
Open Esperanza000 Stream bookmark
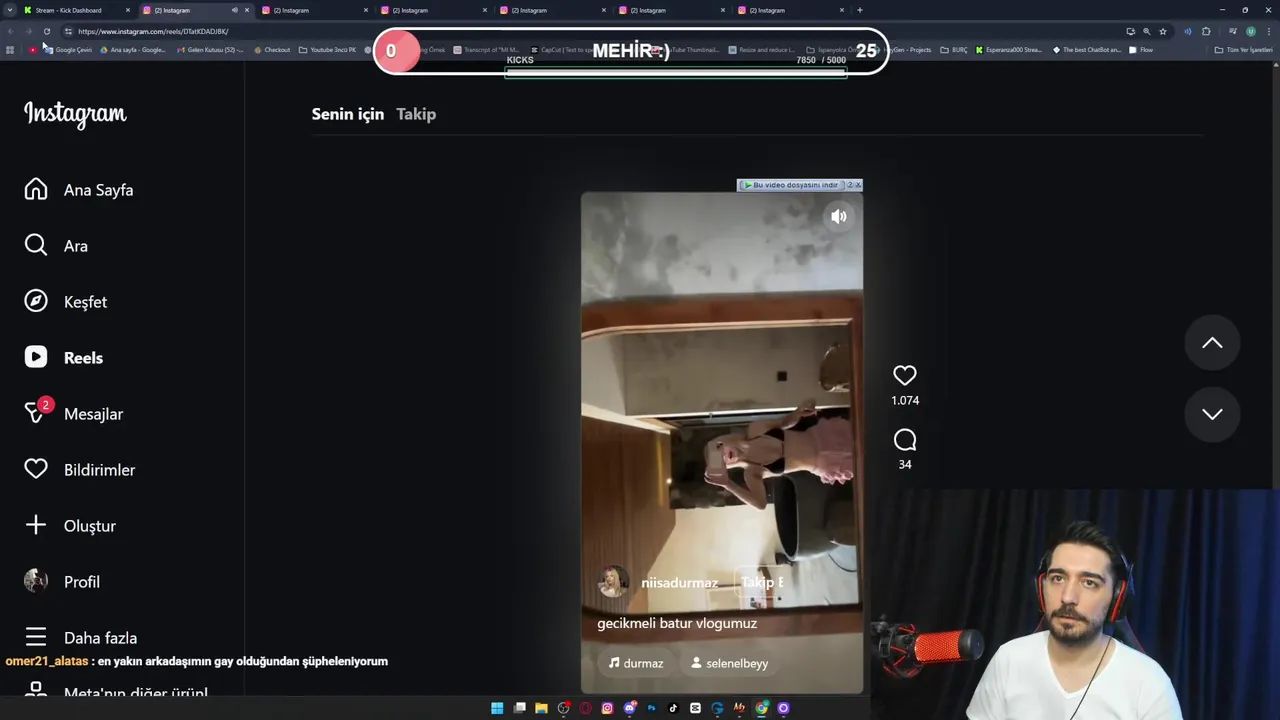[x=1008, y=49]
